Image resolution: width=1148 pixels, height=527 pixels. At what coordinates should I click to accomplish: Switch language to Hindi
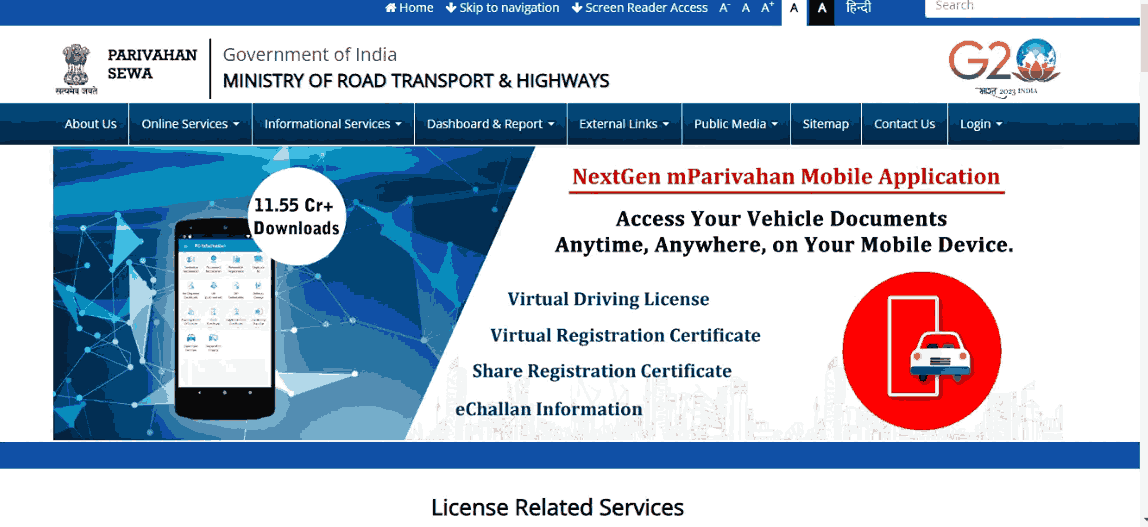pyautogui.click(x=859, y=8)
